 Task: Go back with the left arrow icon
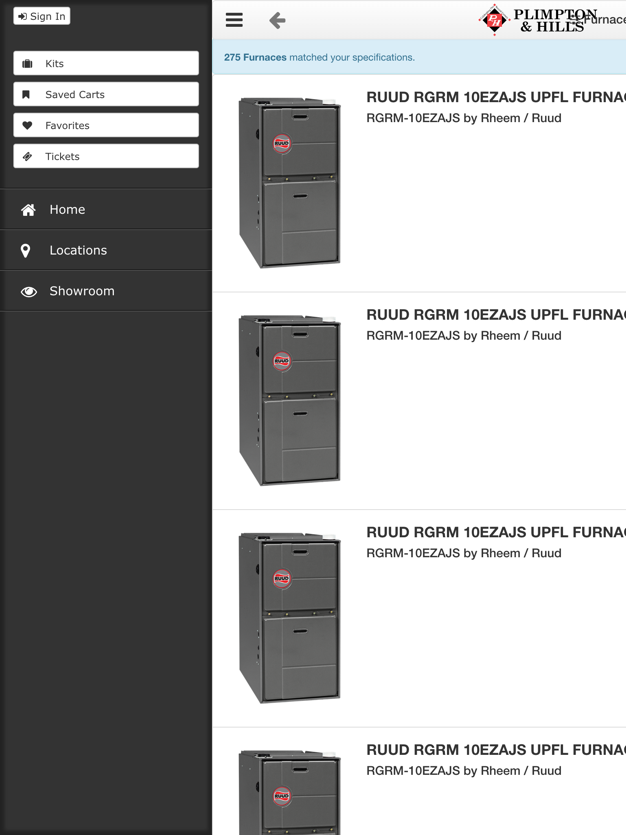277,21
